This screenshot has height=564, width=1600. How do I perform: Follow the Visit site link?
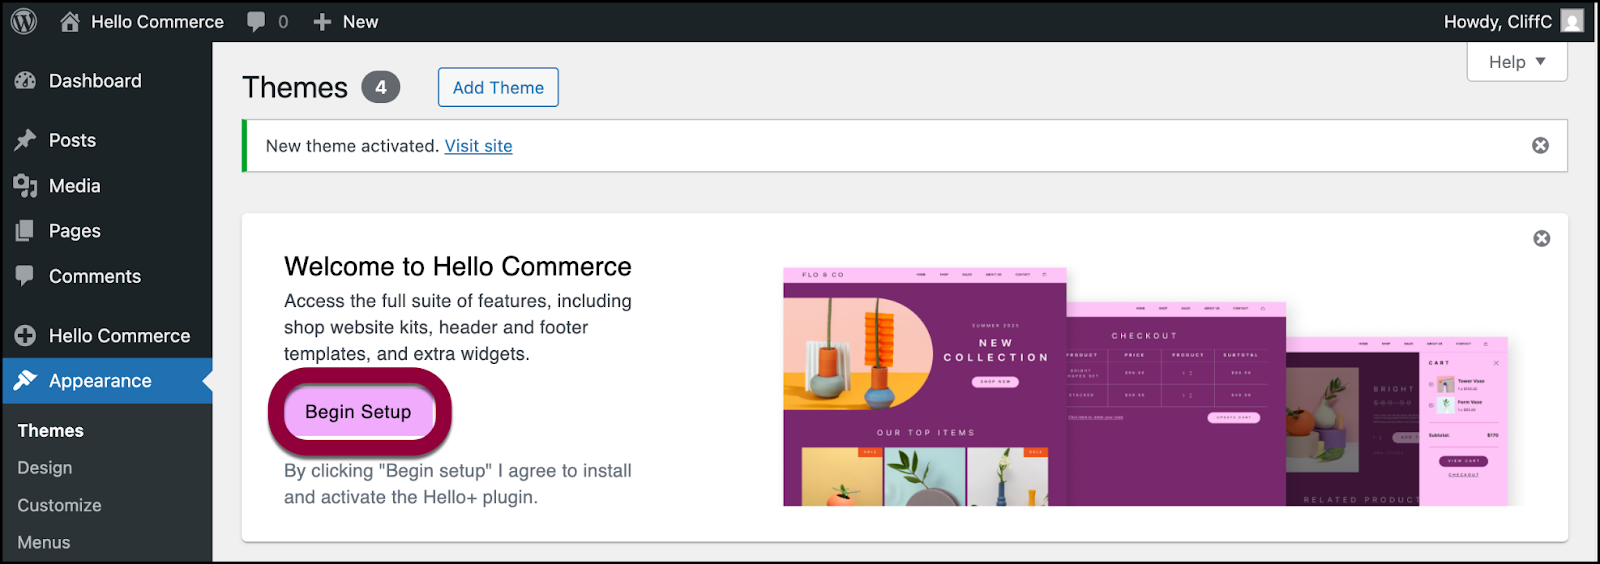tap(478, 146)
